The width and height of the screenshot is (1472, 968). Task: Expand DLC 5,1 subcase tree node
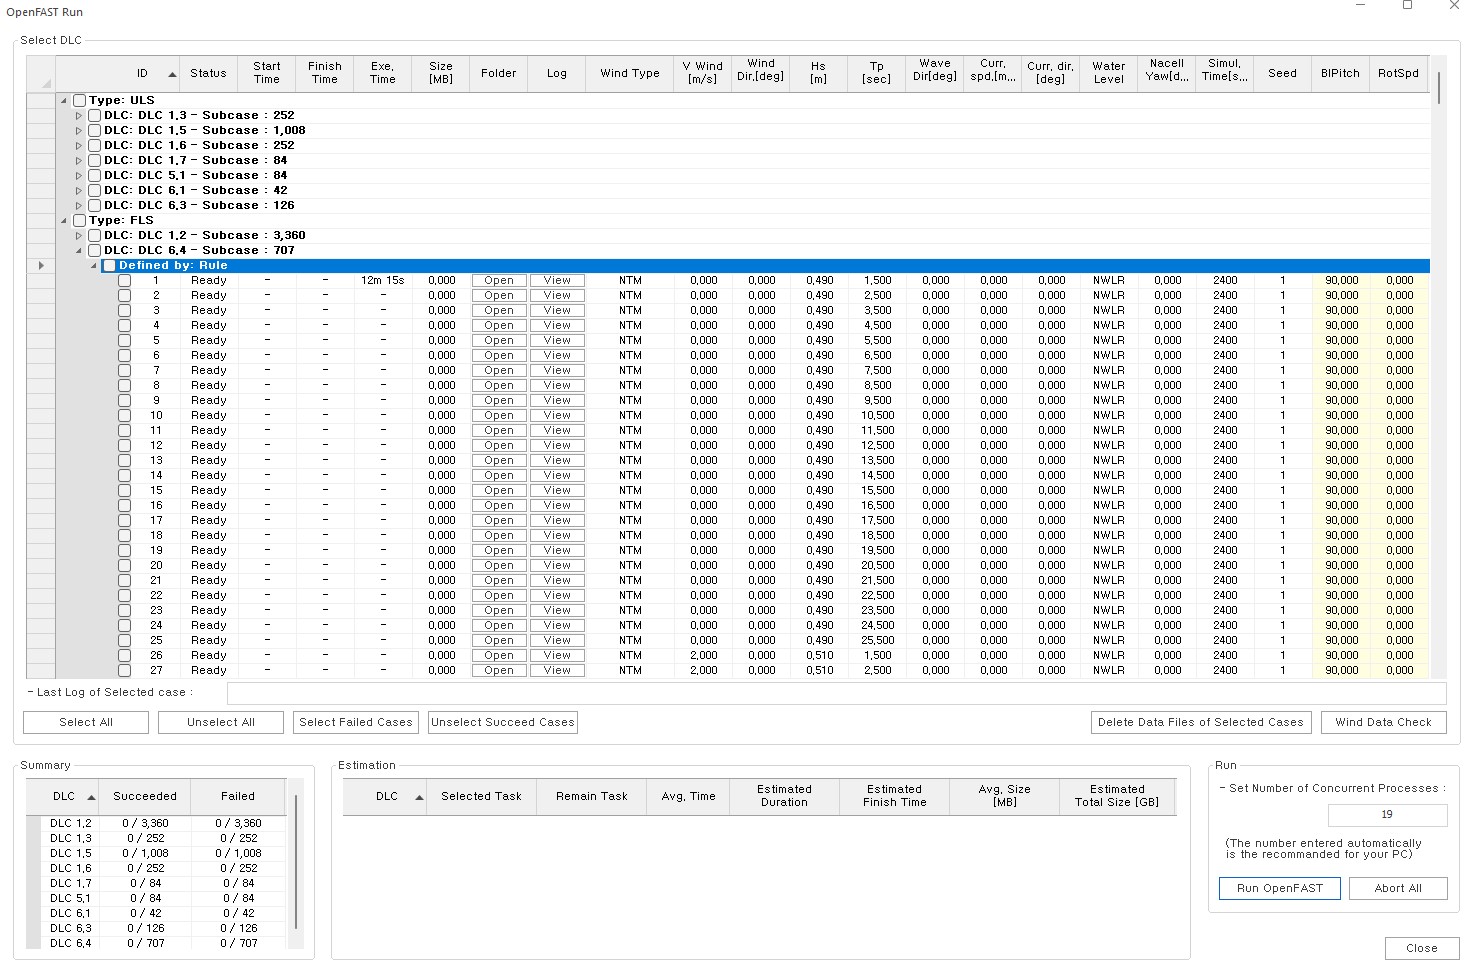pos(80,176)
